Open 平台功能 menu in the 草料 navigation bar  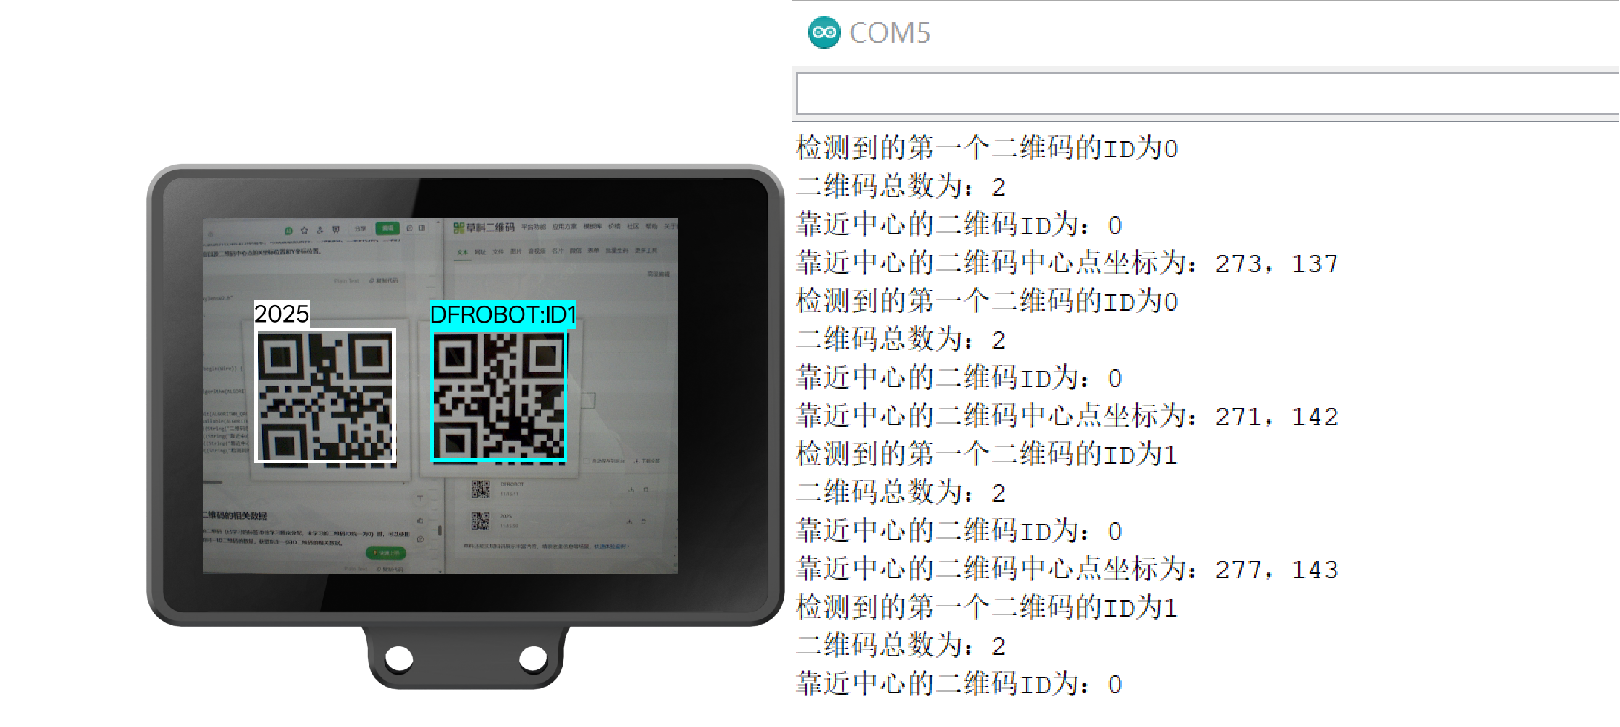pyautogui.click(x=533, y=228)
